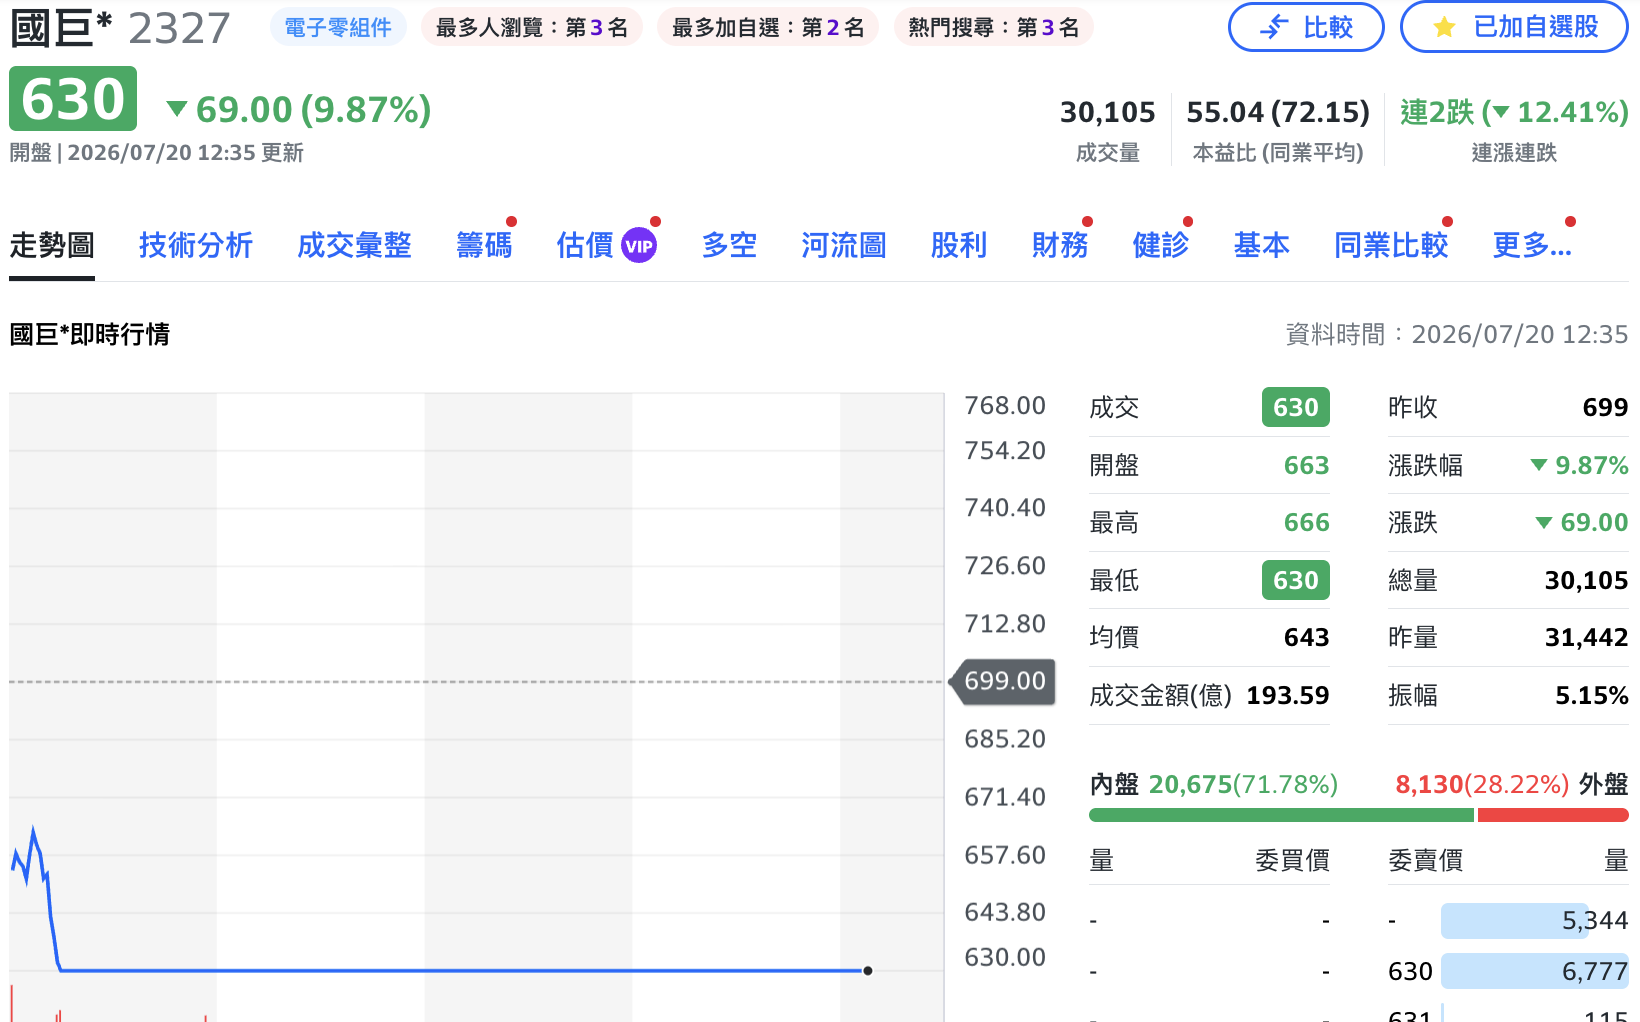Click the 連2跌 (▼12.41%) streak text
This screenshot has width=1640, height=1022.
coord(1514,112)
